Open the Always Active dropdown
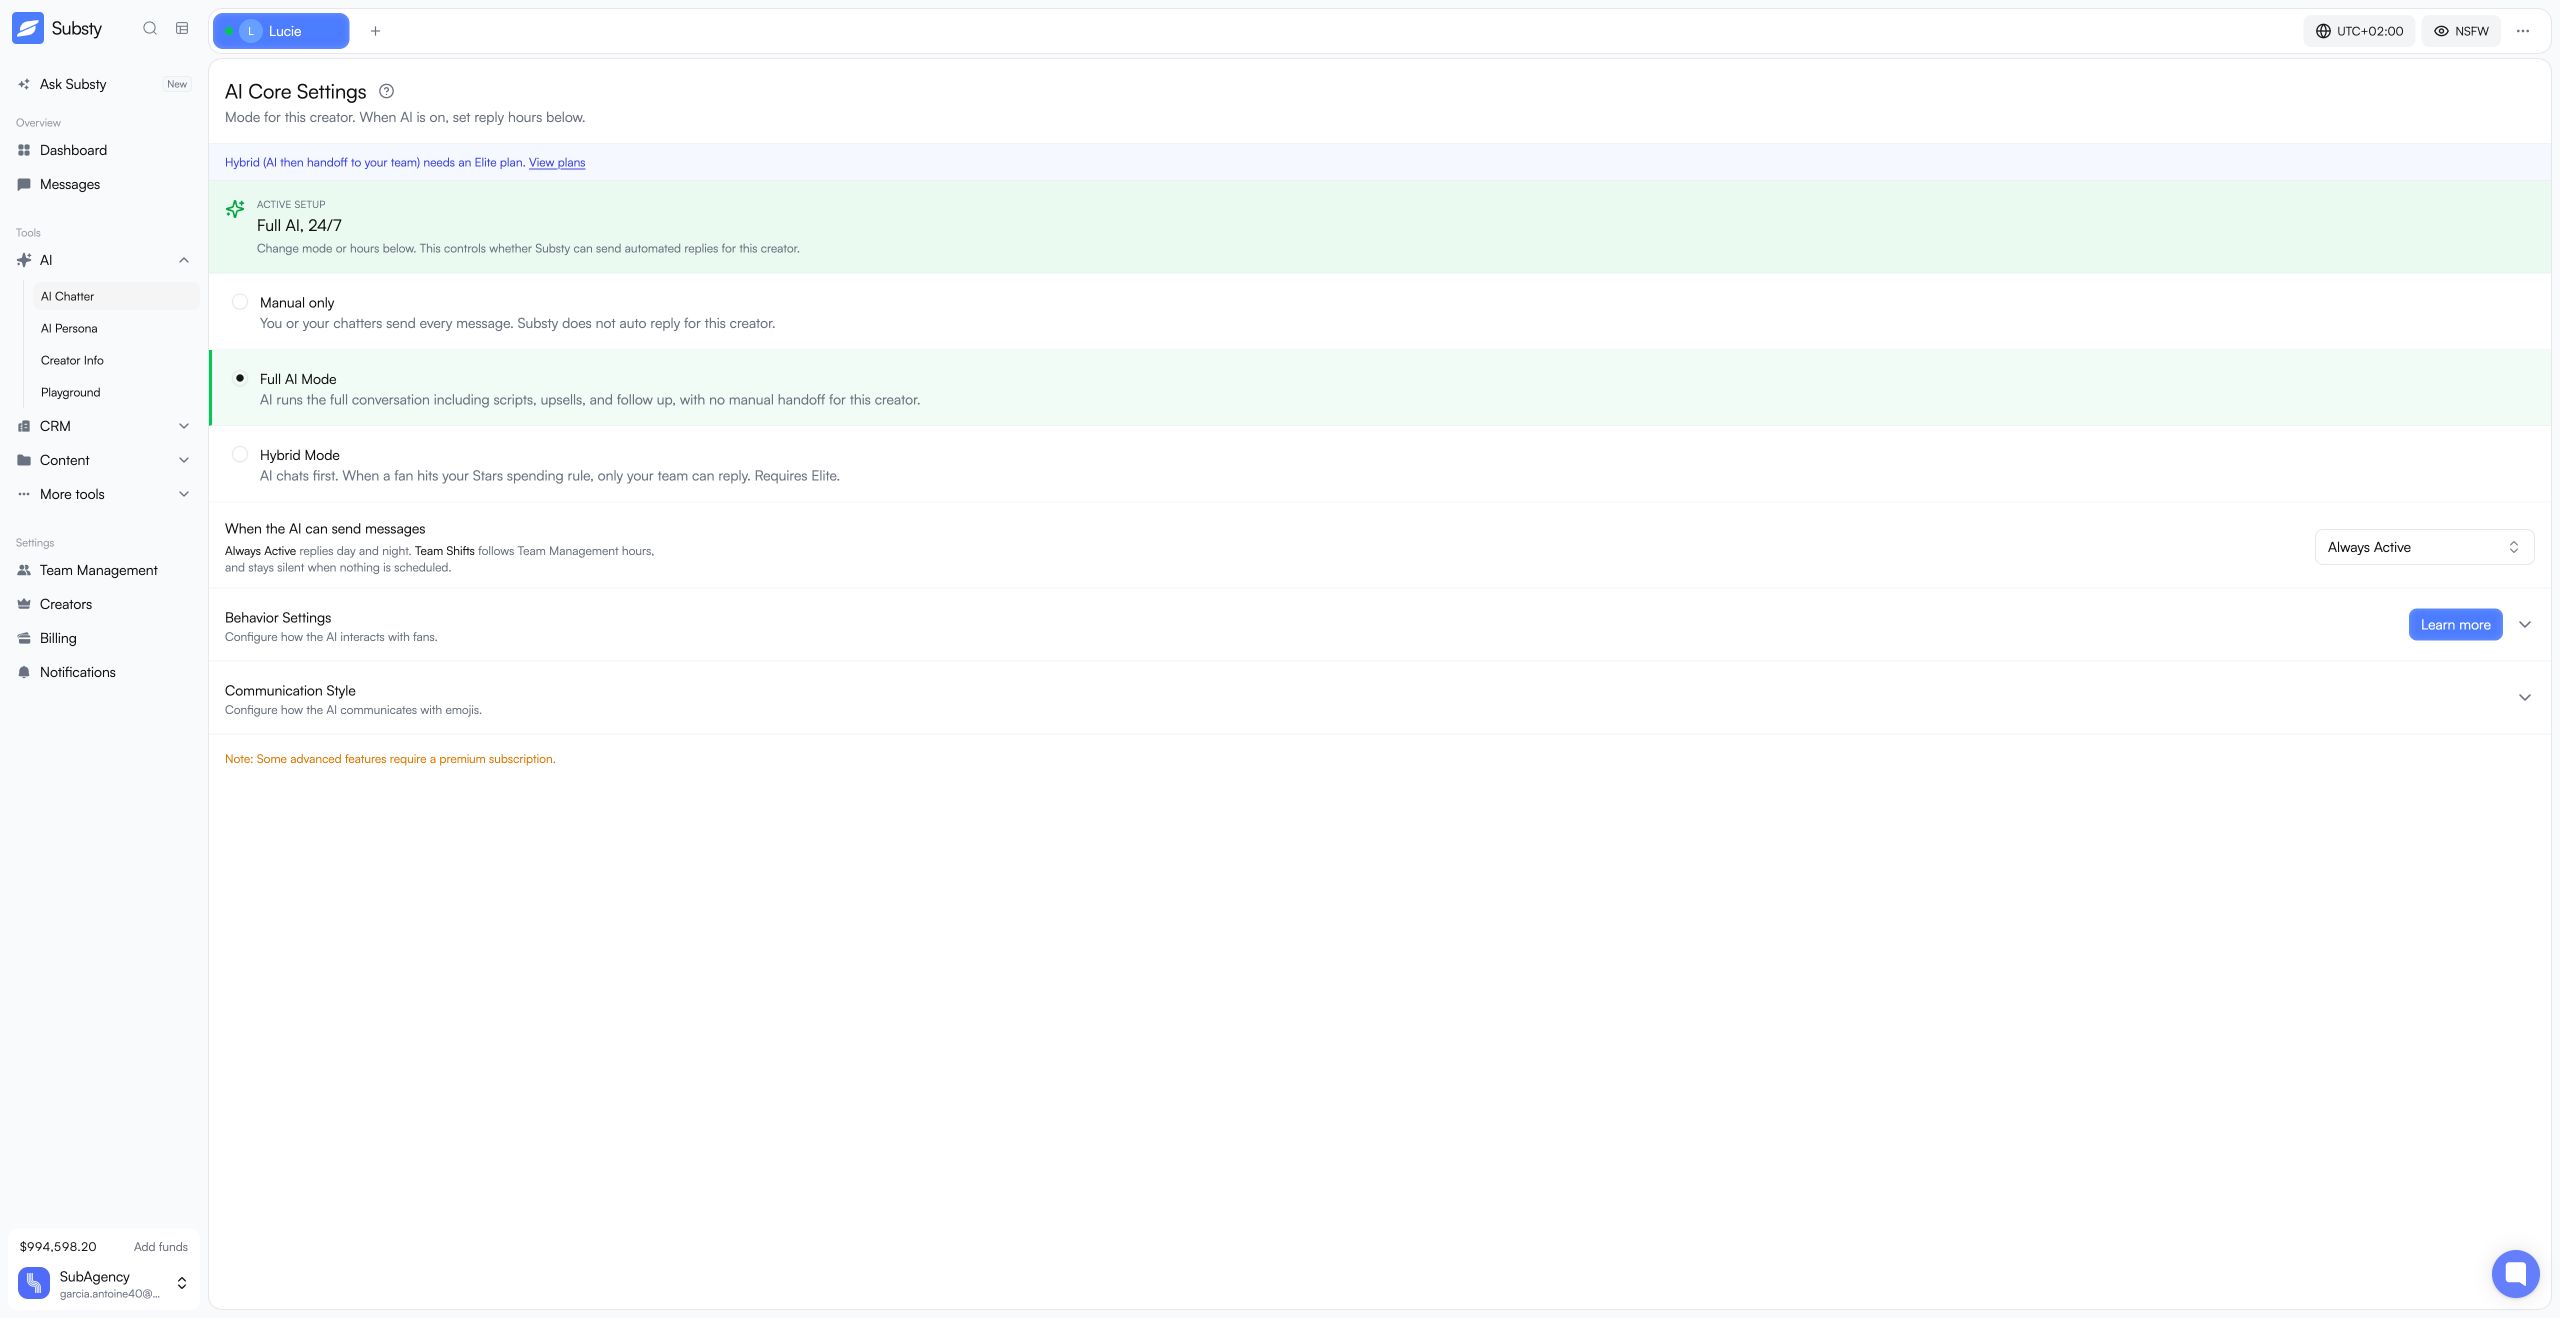The height and width of the screenshot is (1318, 2560). pos(2424,548)
